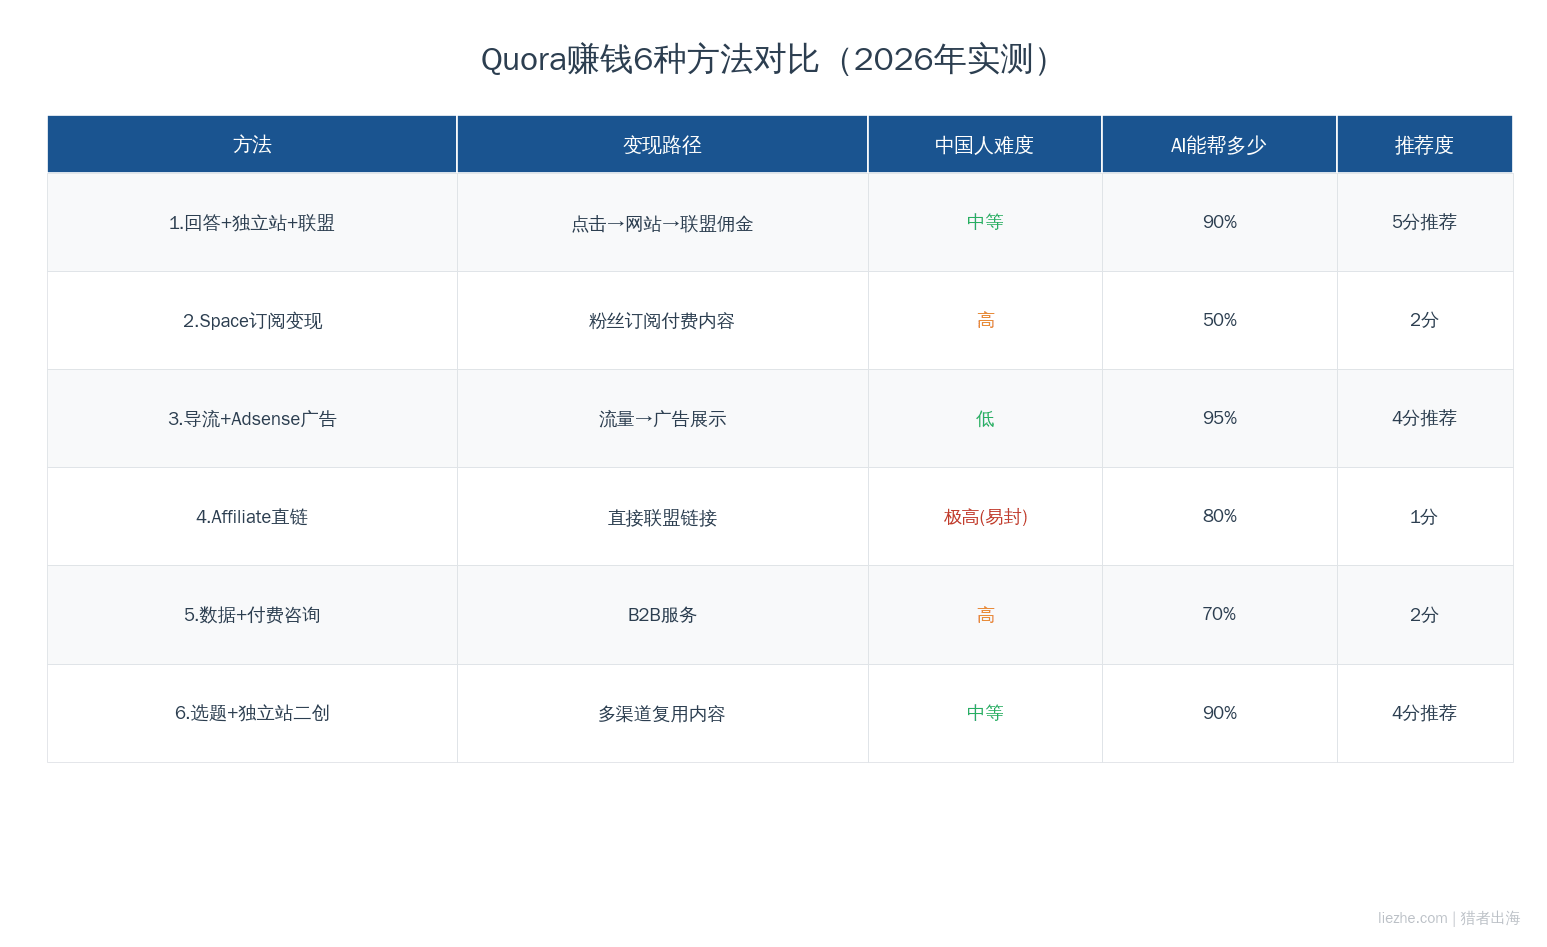Click "中等" in the 回答+独立站+联盟 row

point(985,222)
